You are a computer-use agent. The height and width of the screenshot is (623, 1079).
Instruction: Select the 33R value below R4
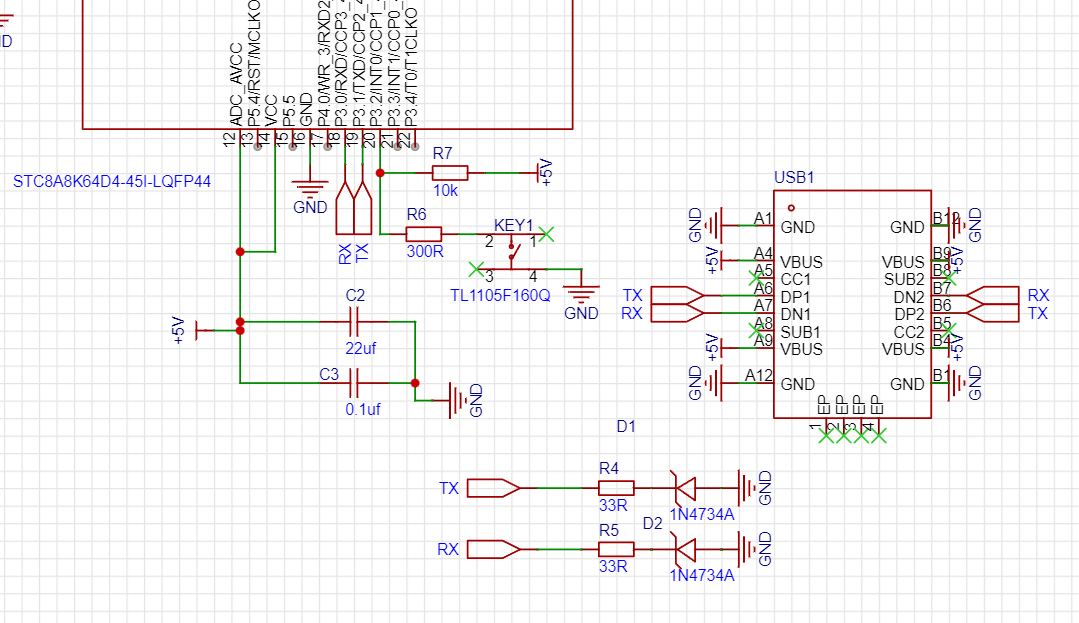612,506
